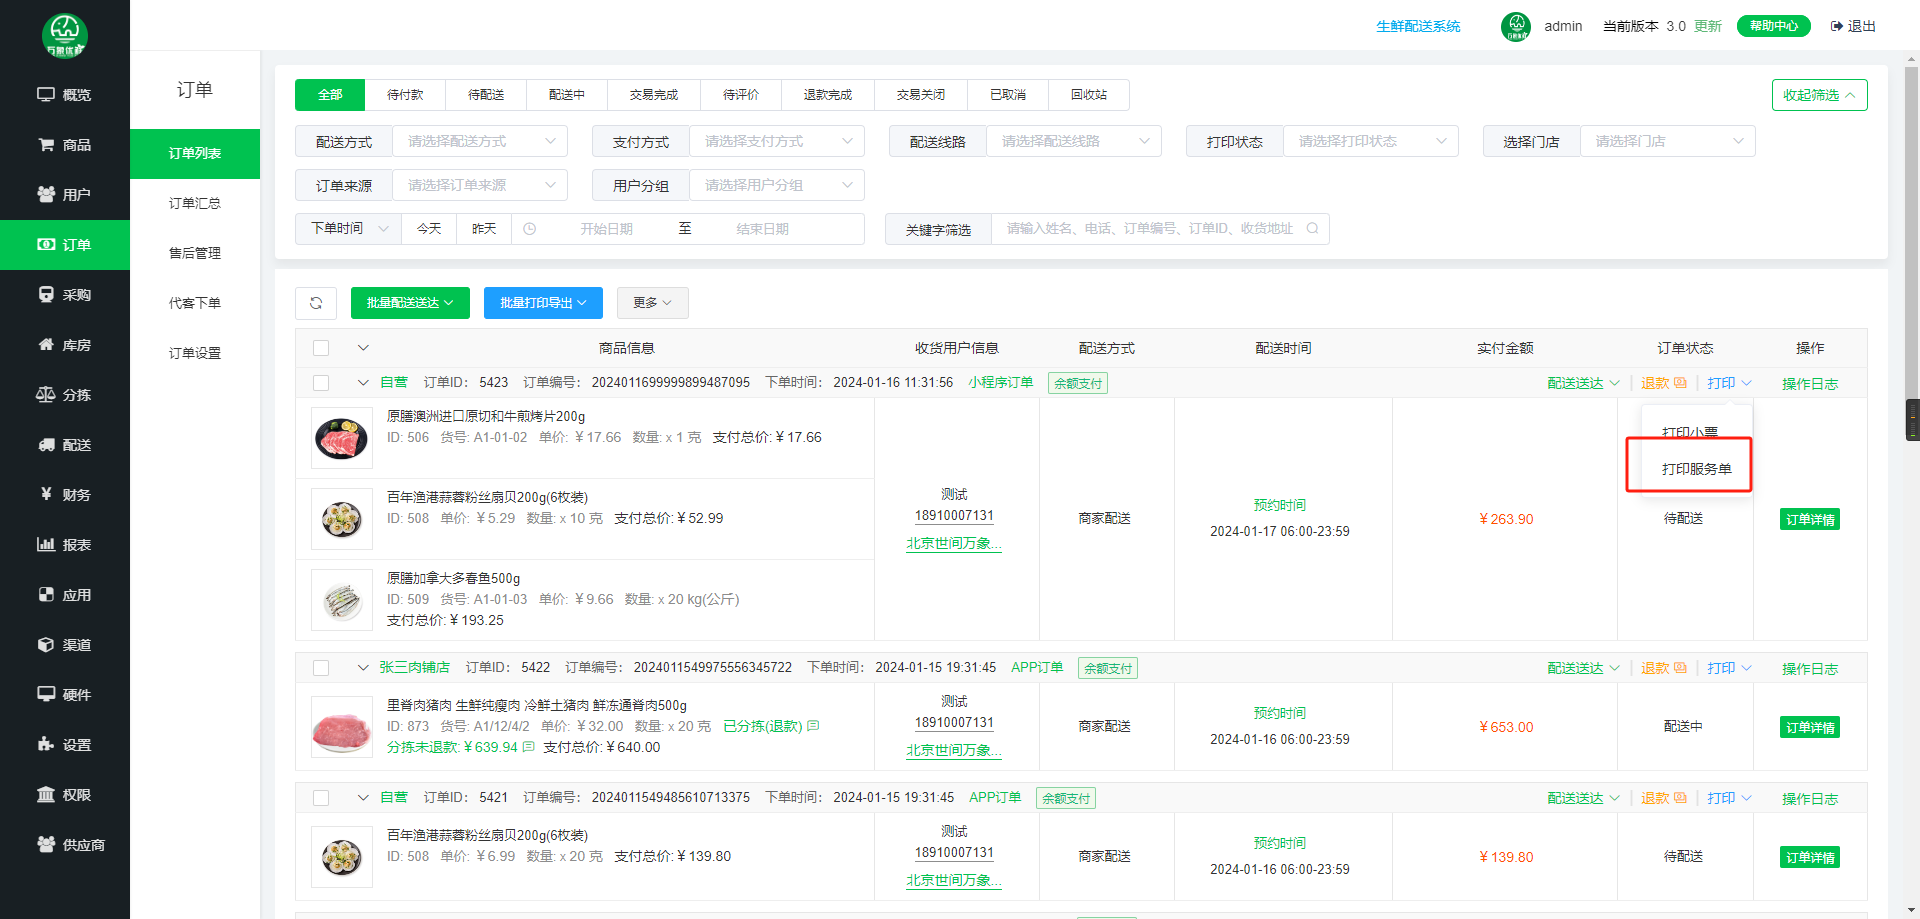
Task: Switch to the 待配送 tab
Action: [x=486, y=95]
